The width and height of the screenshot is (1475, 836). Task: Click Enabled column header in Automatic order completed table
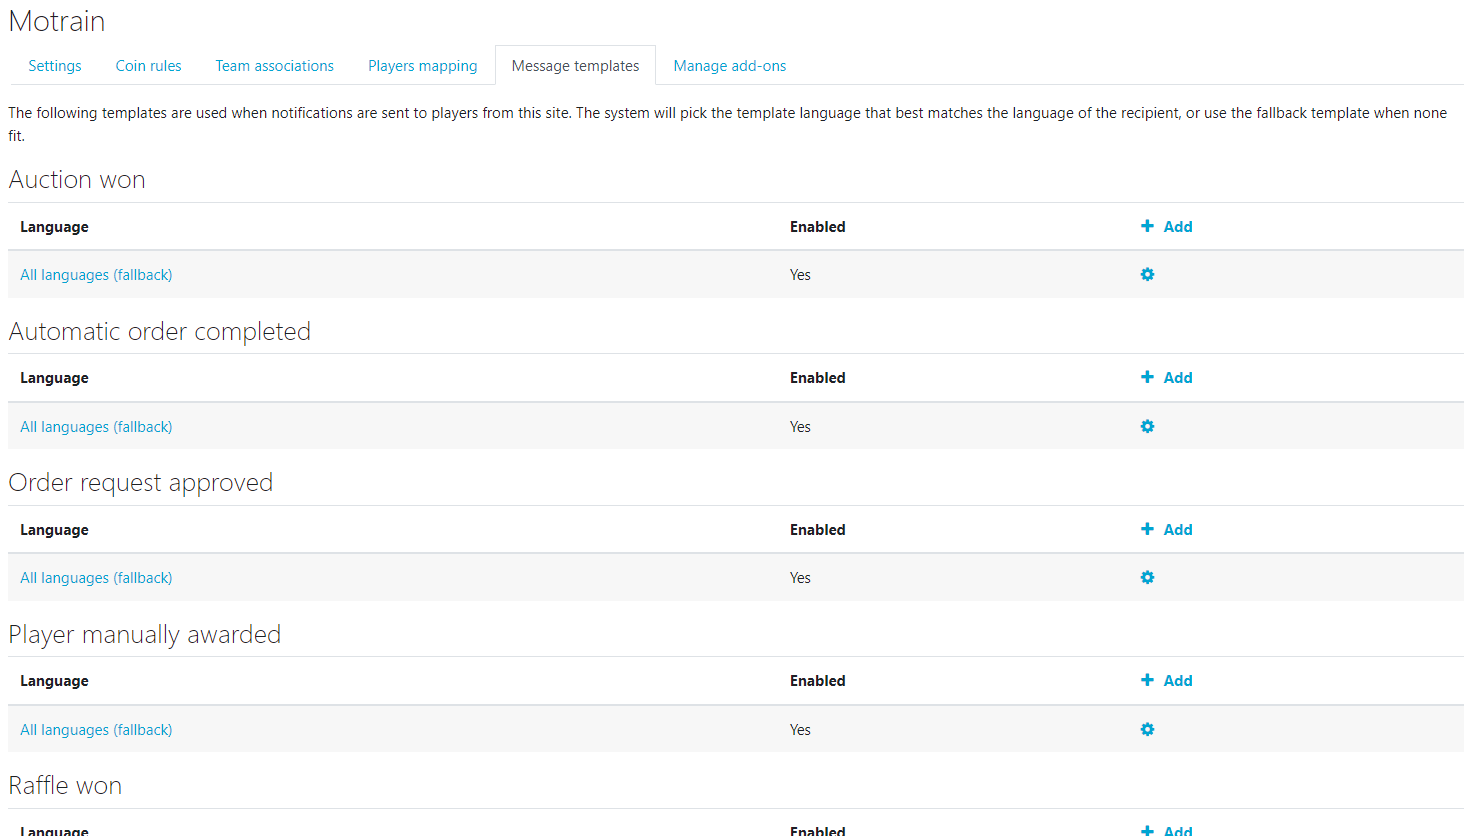coord(818,378)
